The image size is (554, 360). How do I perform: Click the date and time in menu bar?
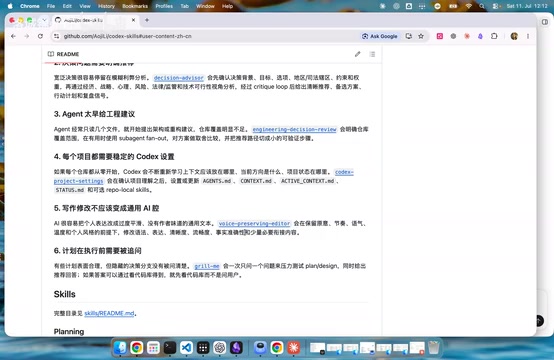coord(527,6)
